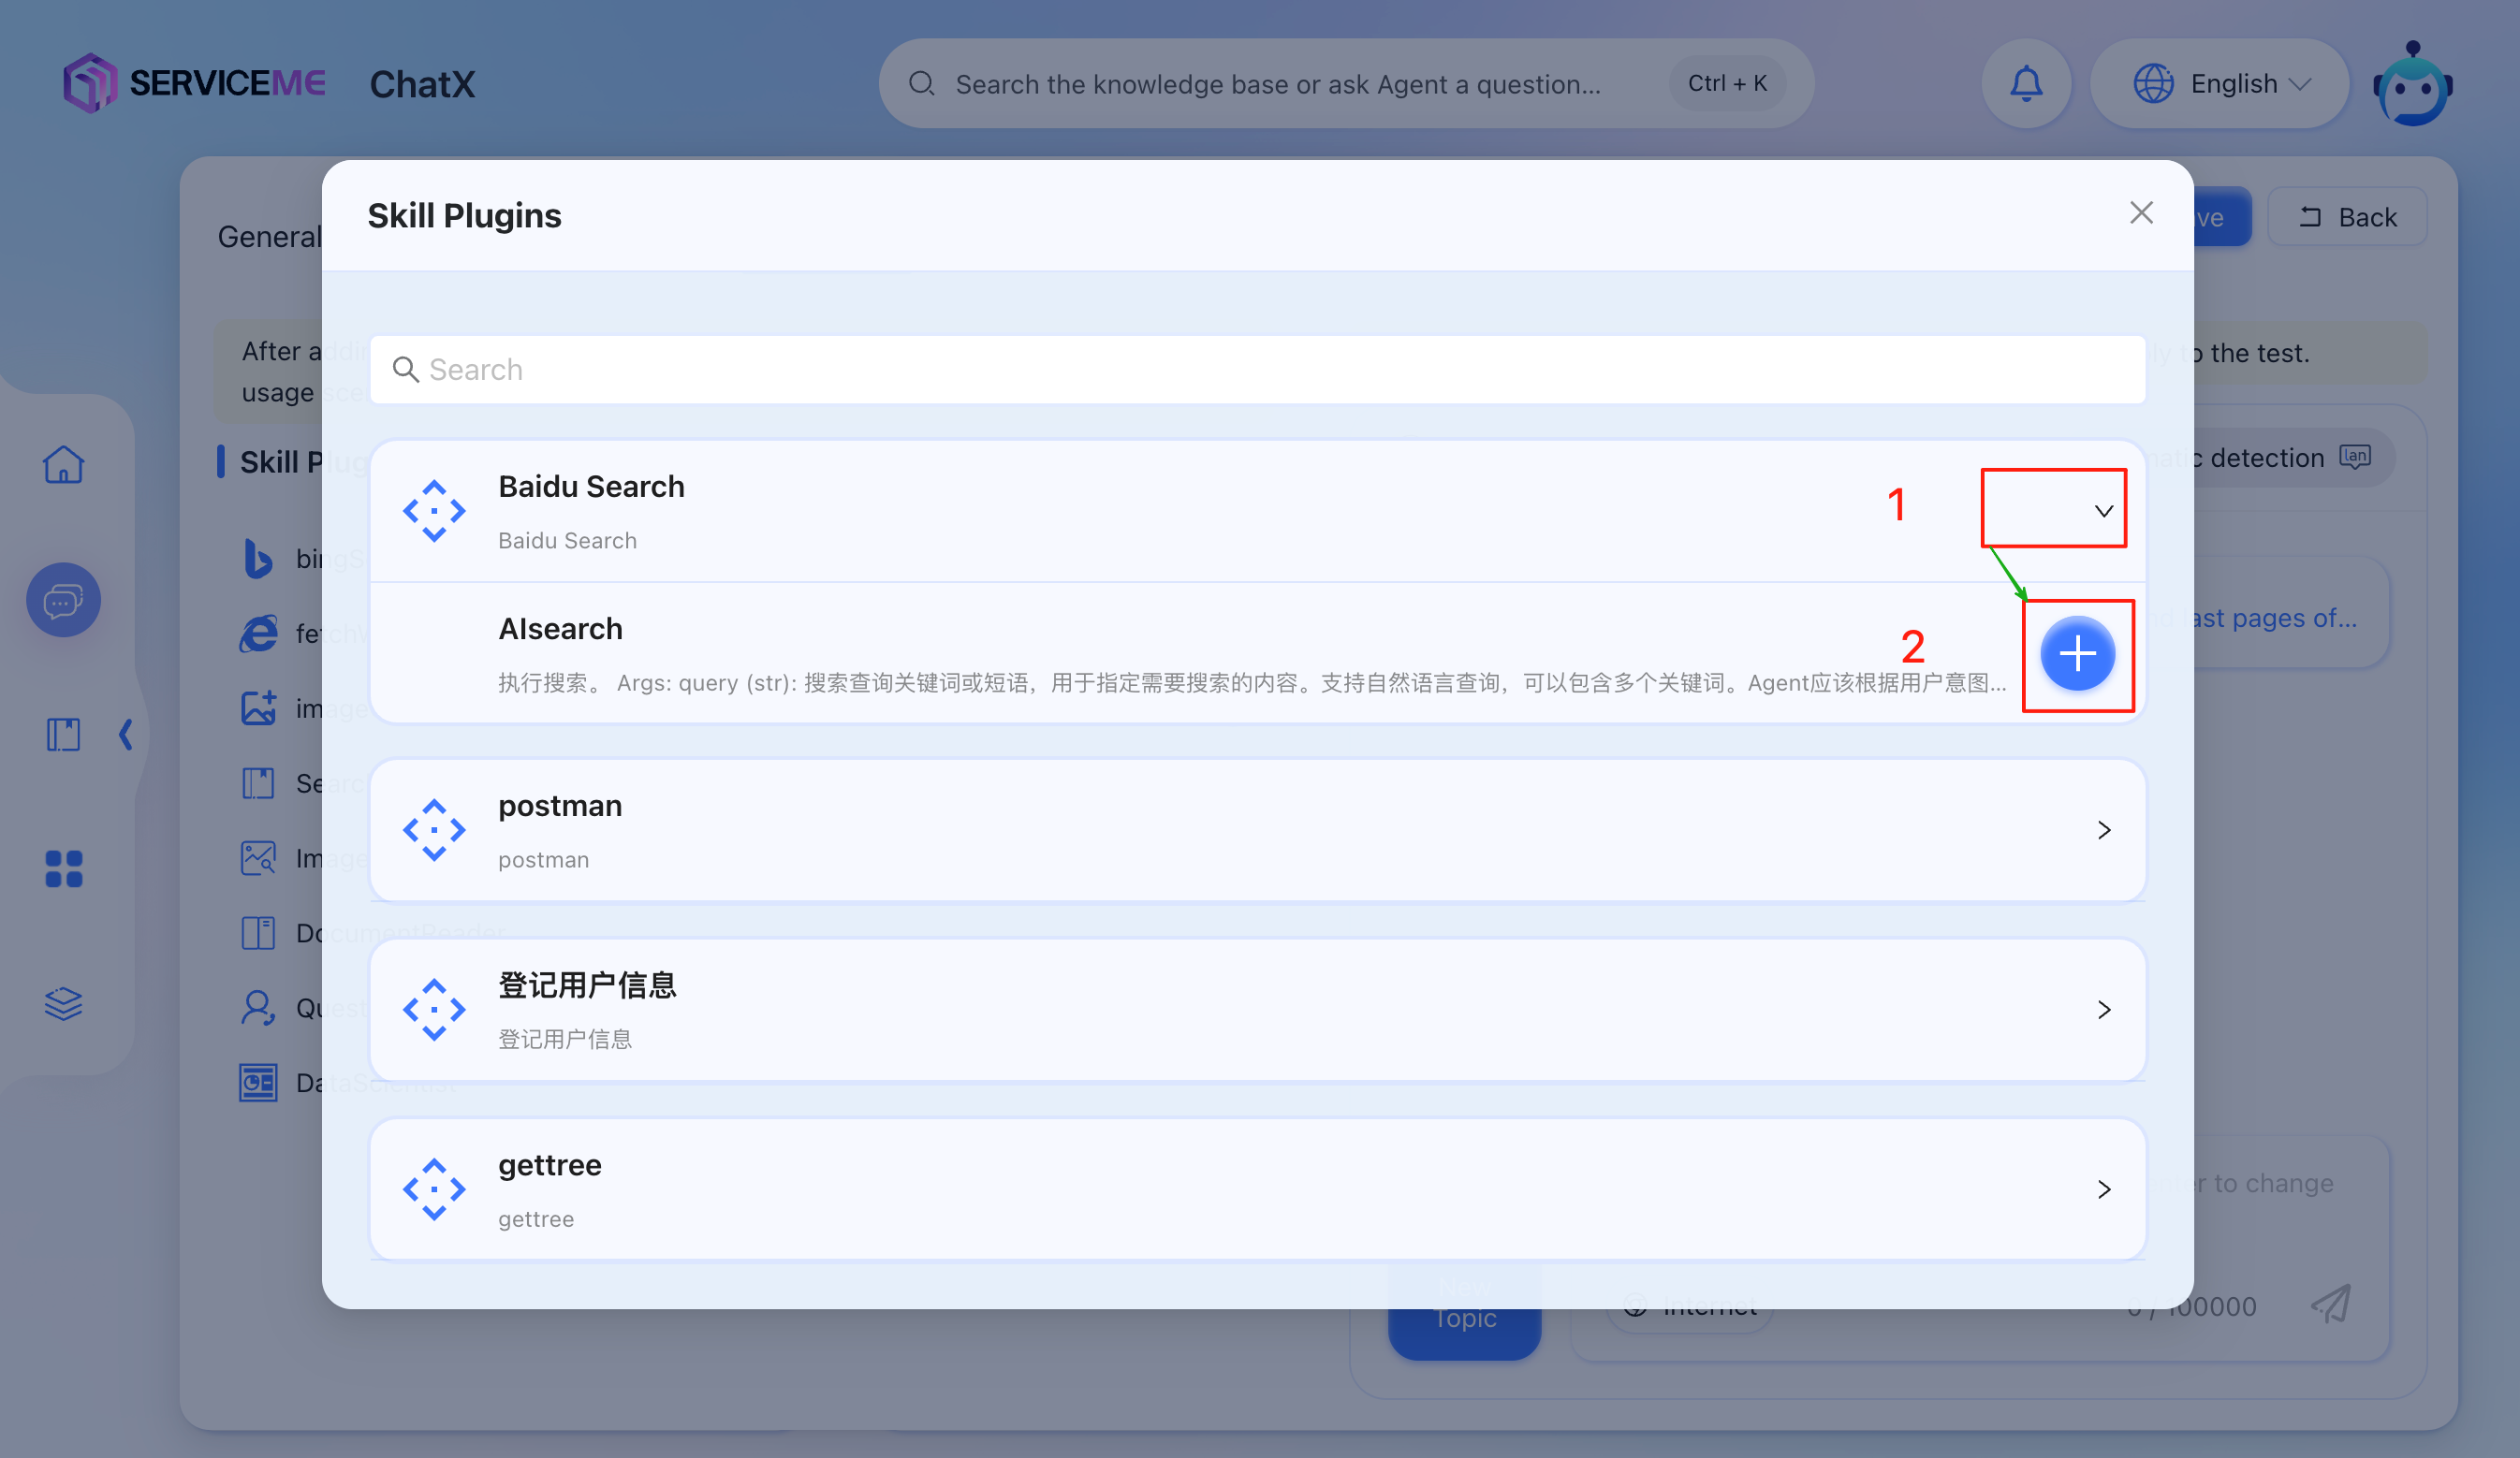Click the Bing skill icon in background list
The width and height of the screenshot is (2520, 1458).
(x=257, y=558)
